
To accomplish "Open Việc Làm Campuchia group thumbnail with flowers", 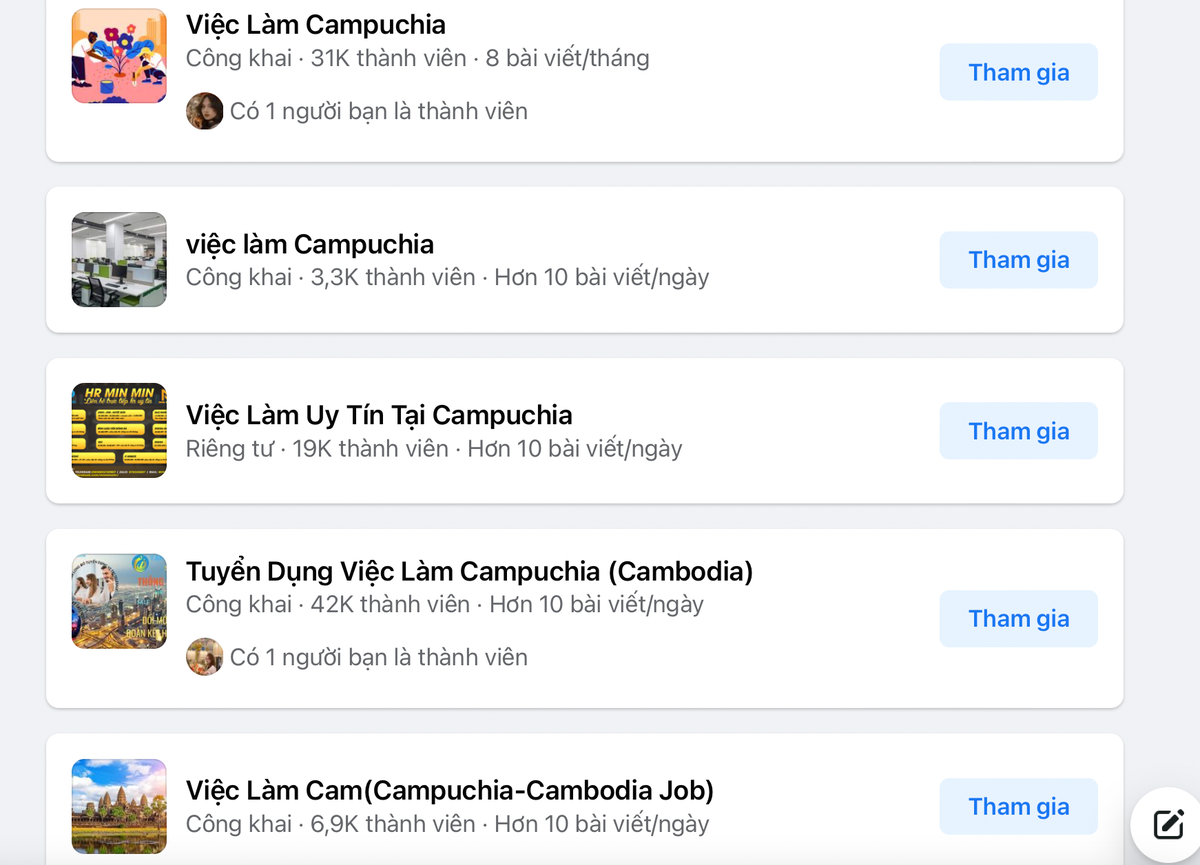I will pyautogui.click(x=119, y=56).
